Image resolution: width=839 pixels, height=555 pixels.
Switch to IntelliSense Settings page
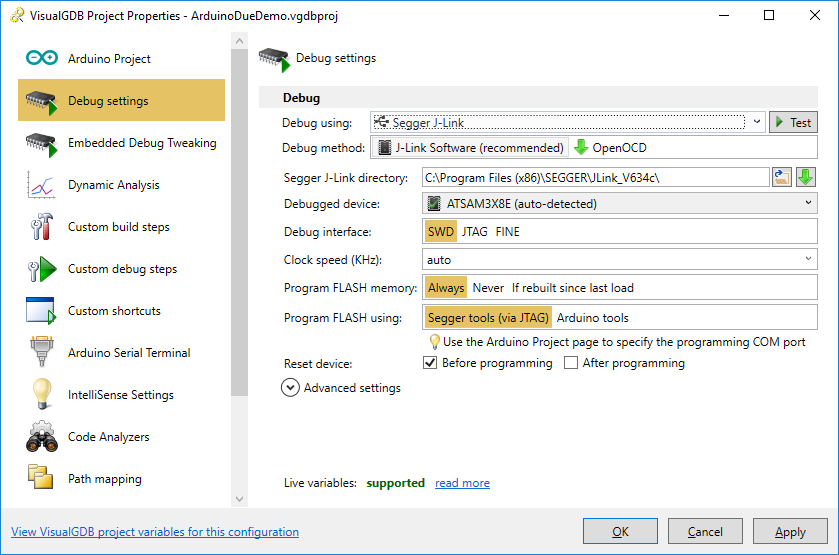(121, 395)
